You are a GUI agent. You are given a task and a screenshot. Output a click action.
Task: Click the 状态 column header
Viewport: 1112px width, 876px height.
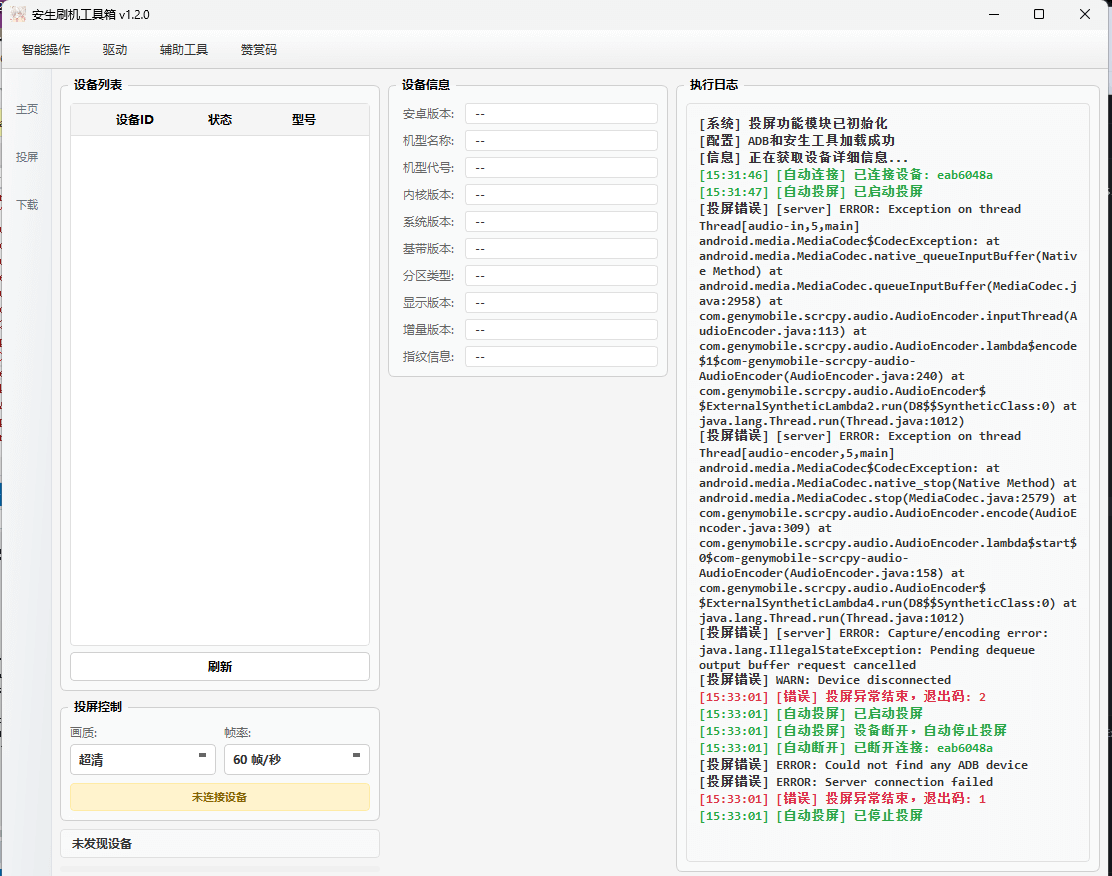tap(220, 120)
